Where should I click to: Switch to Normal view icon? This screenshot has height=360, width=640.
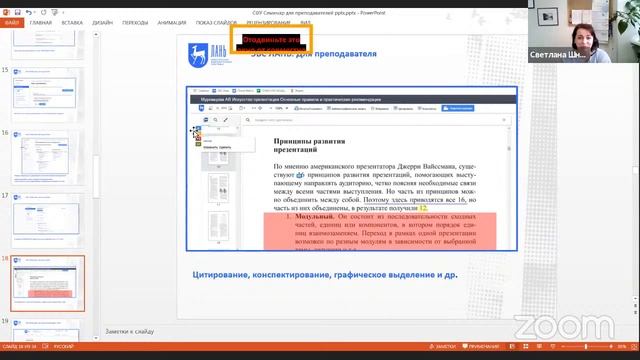tap(512, 347)
